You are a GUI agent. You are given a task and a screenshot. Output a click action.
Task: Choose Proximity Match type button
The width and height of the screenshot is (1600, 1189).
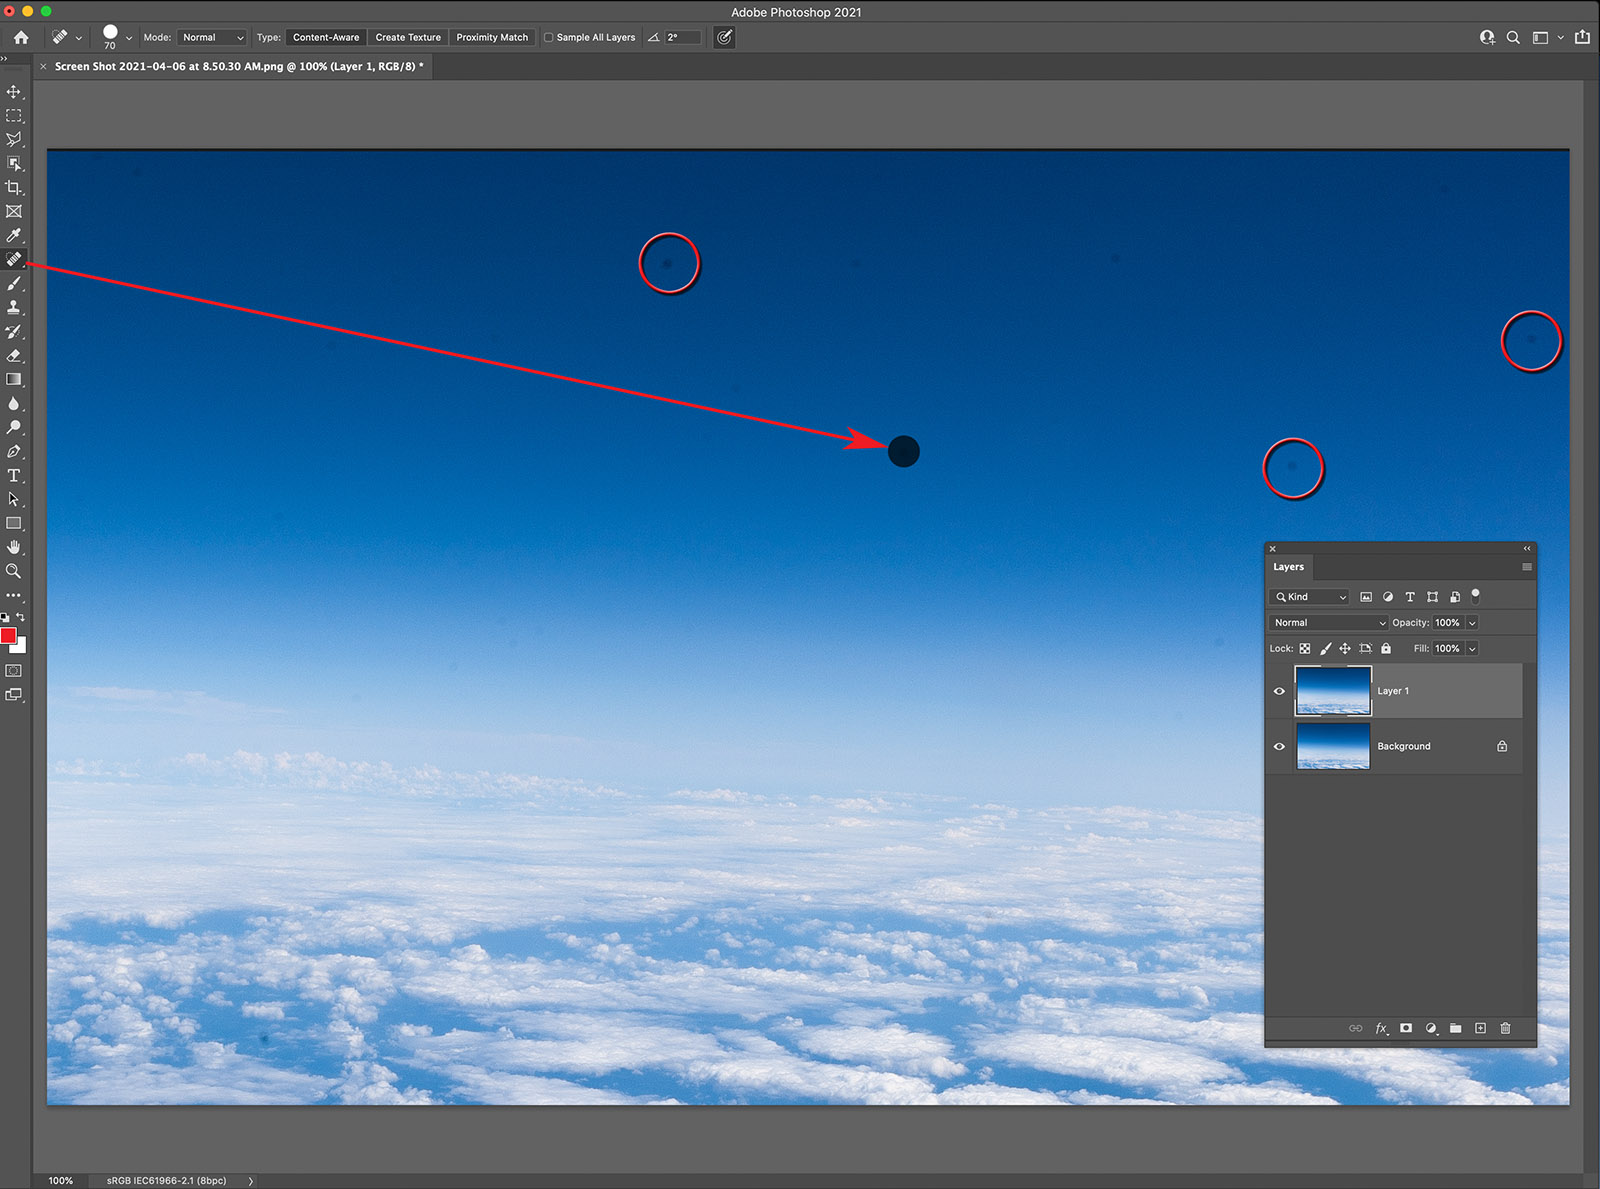(492, 38)
